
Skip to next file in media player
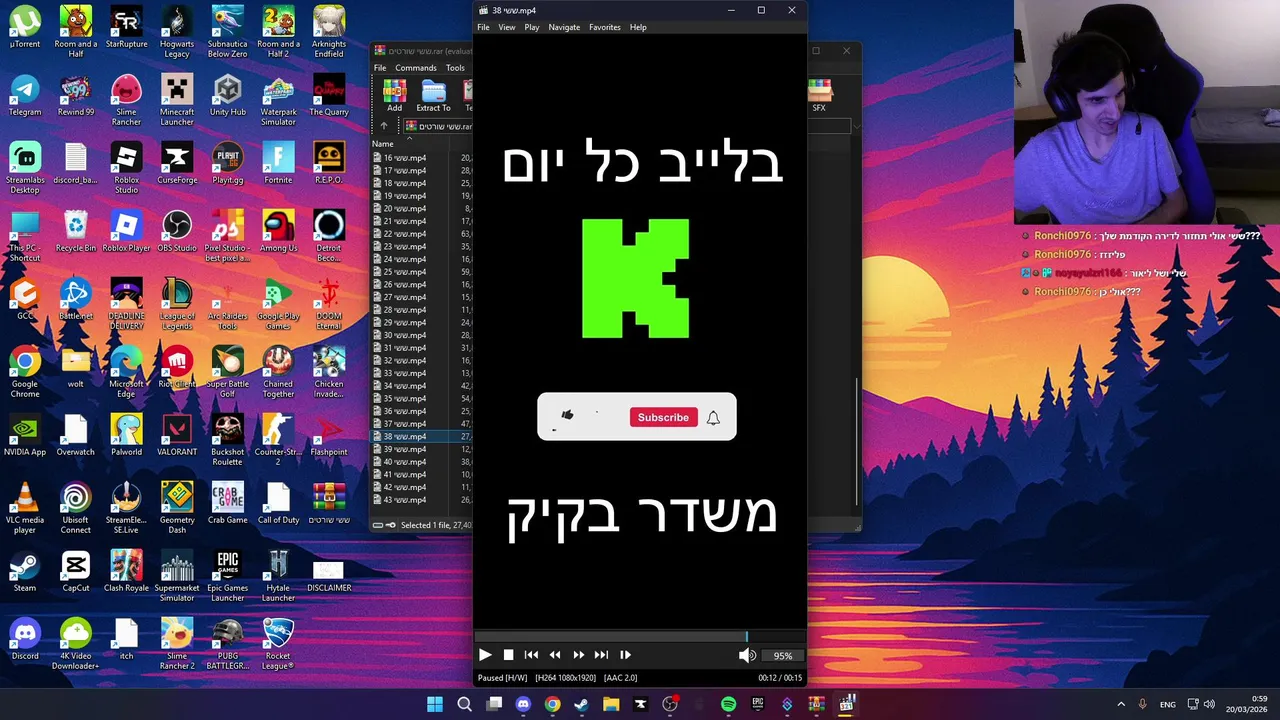[601, 655]
